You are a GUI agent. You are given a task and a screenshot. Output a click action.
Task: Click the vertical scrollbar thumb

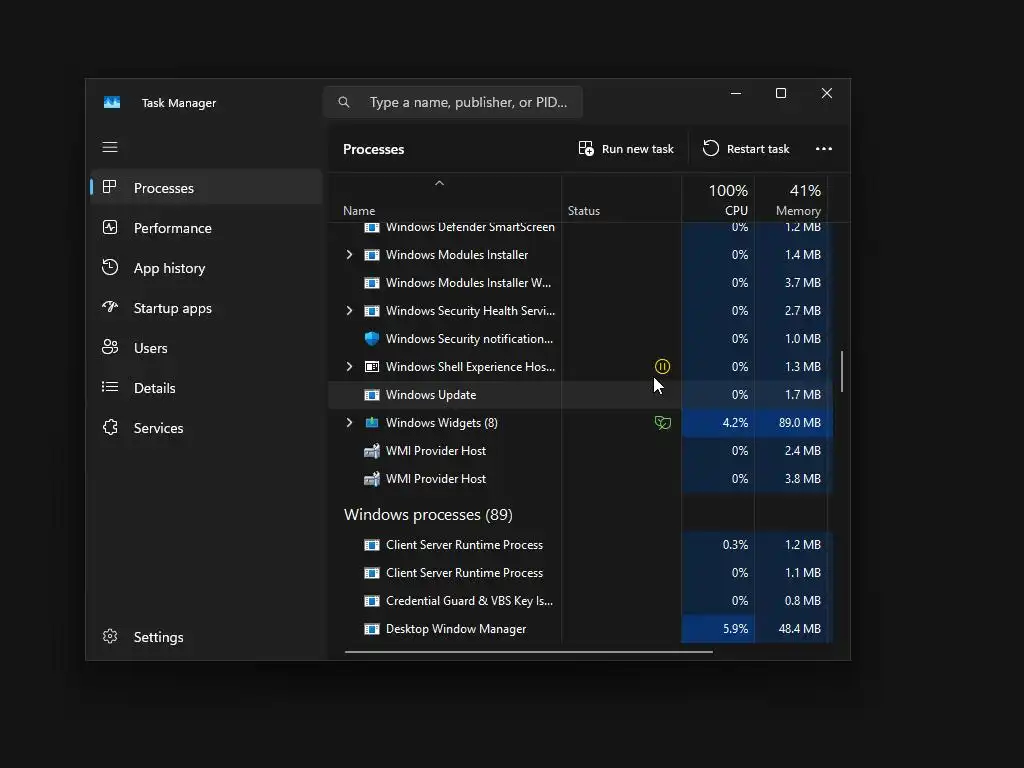coord(842,372)
